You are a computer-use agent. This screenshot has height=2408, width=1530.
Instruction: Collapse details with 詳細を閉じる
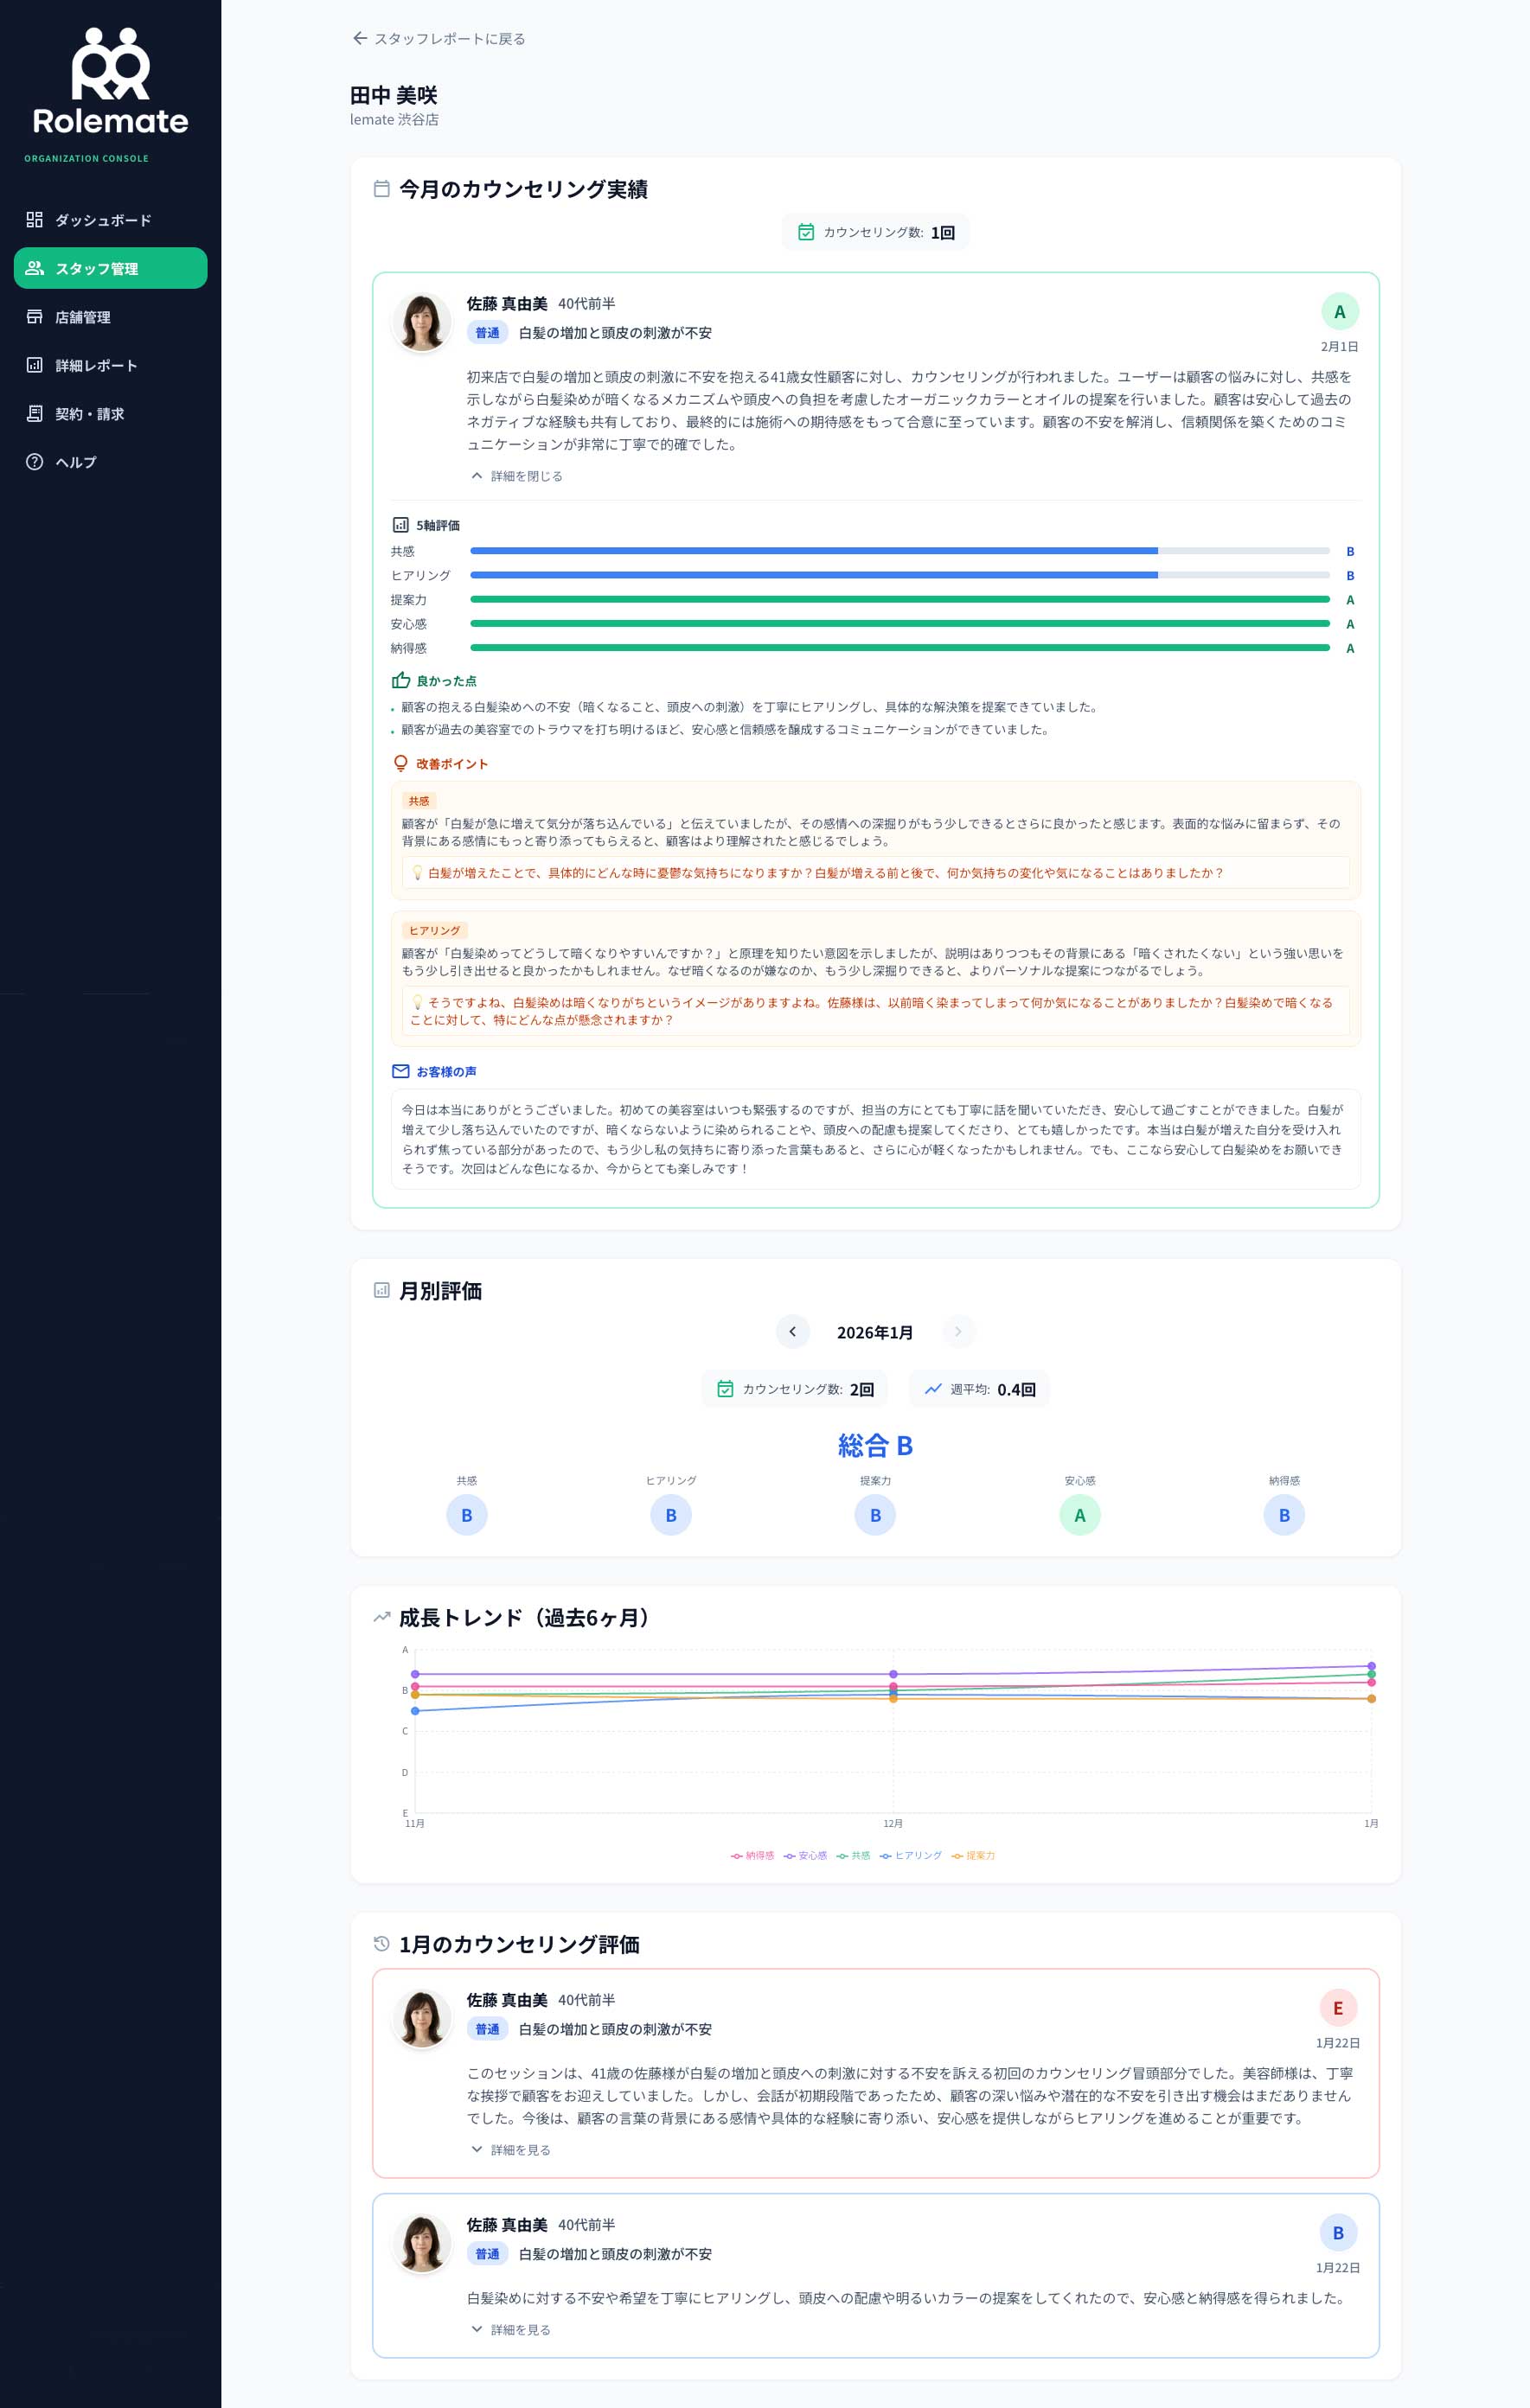517,476
